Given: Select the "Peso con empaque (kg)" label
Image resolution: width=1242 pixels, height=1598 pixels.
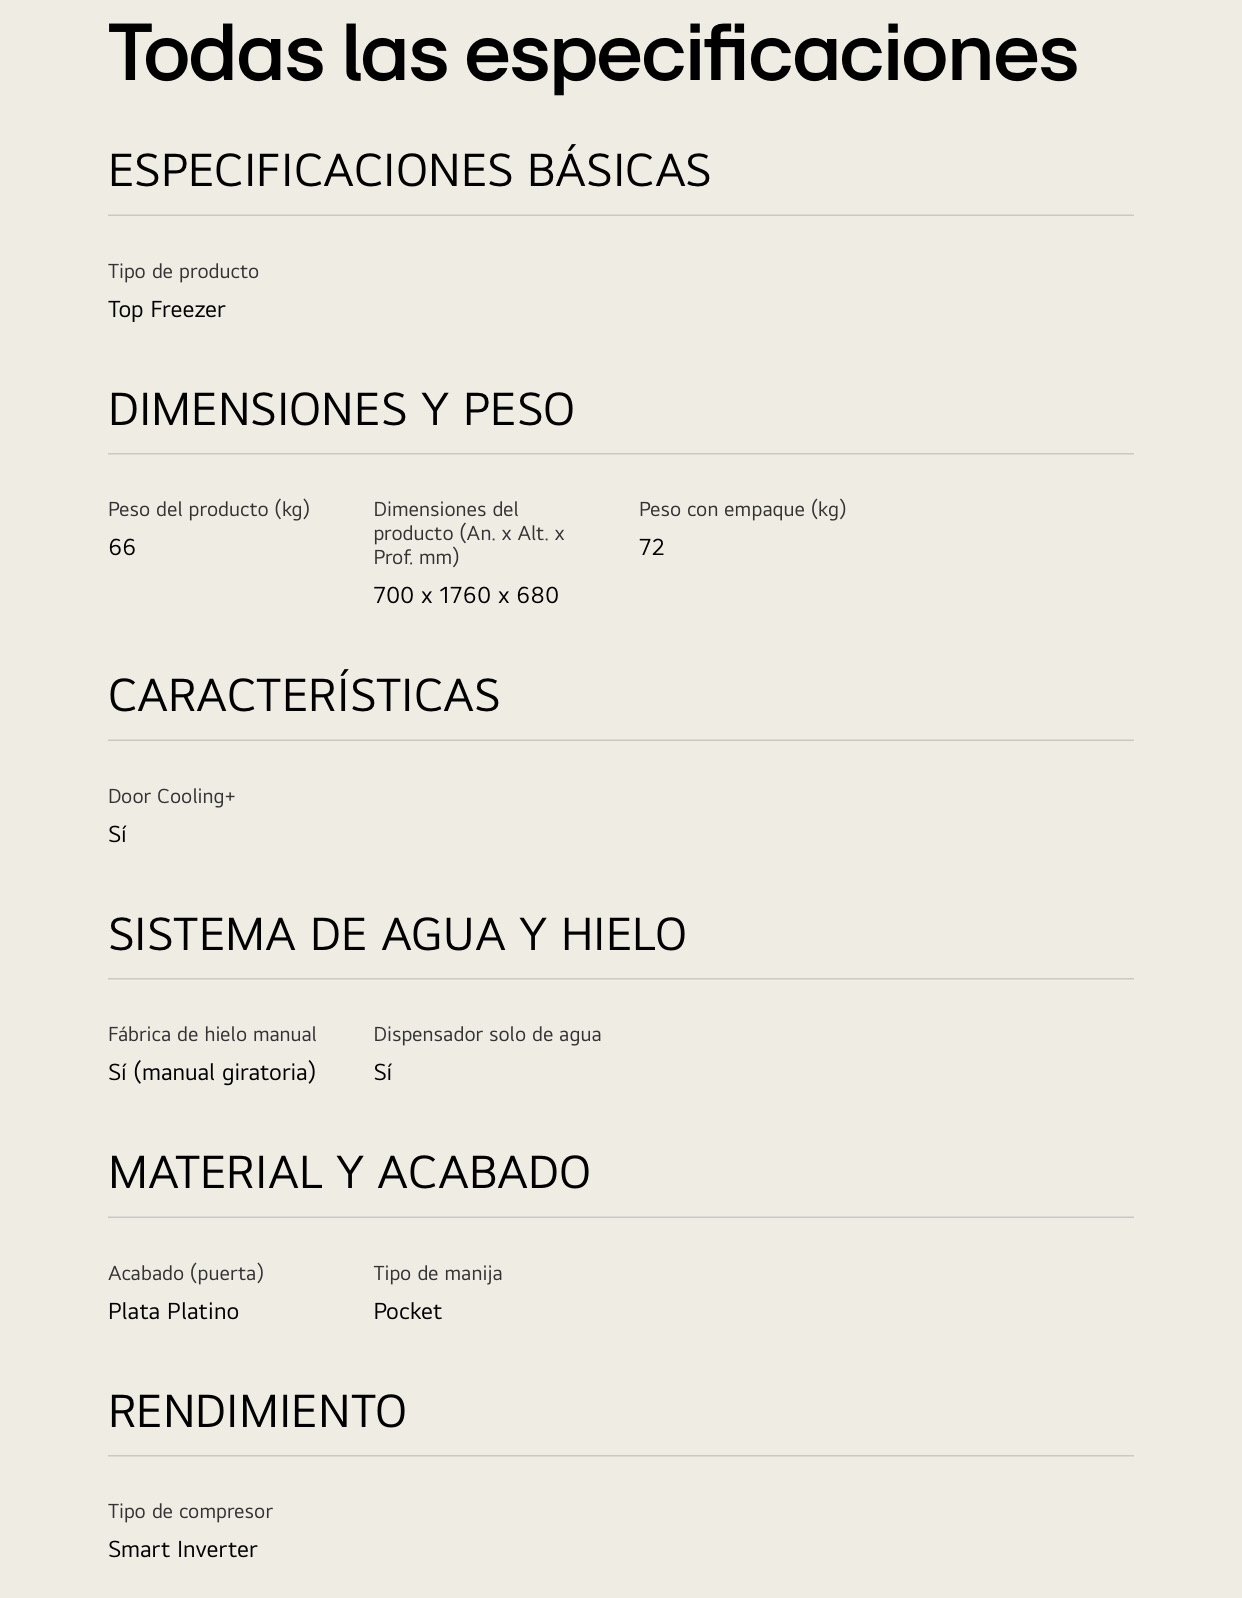Looking at the screenshot, I should 742,509.
